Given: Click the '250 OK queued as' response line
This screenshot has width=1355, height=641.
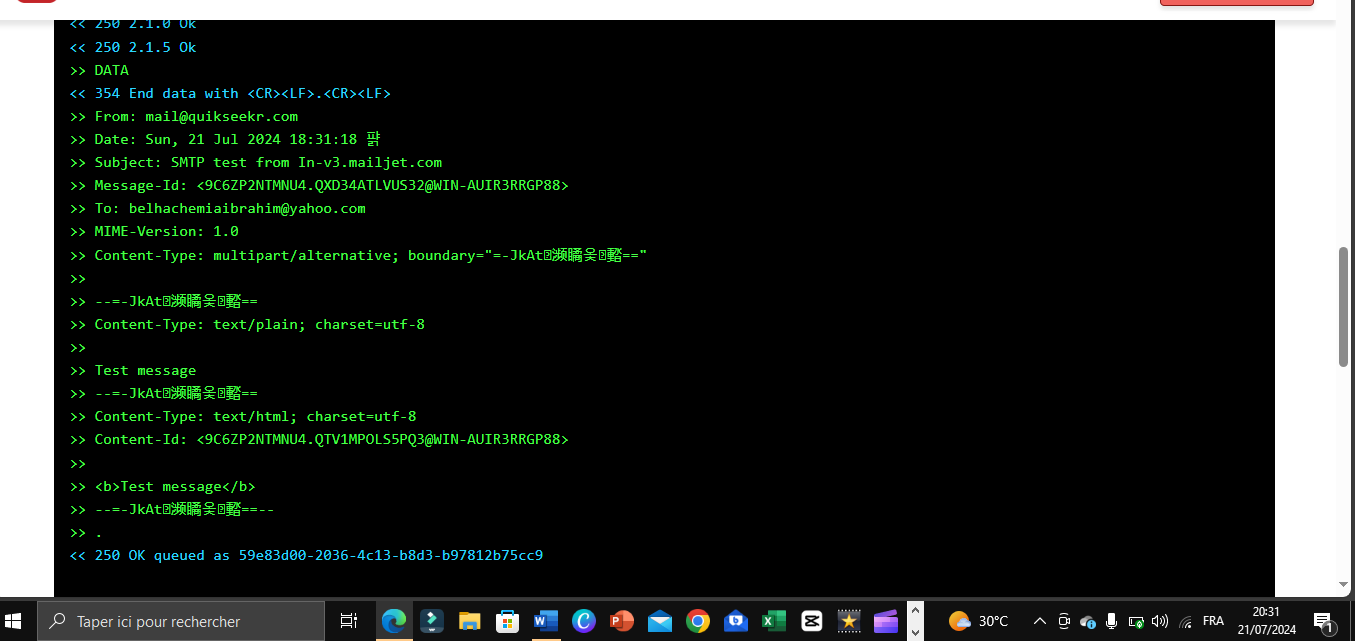Looking at the screenshot, I should pos(306,555).
